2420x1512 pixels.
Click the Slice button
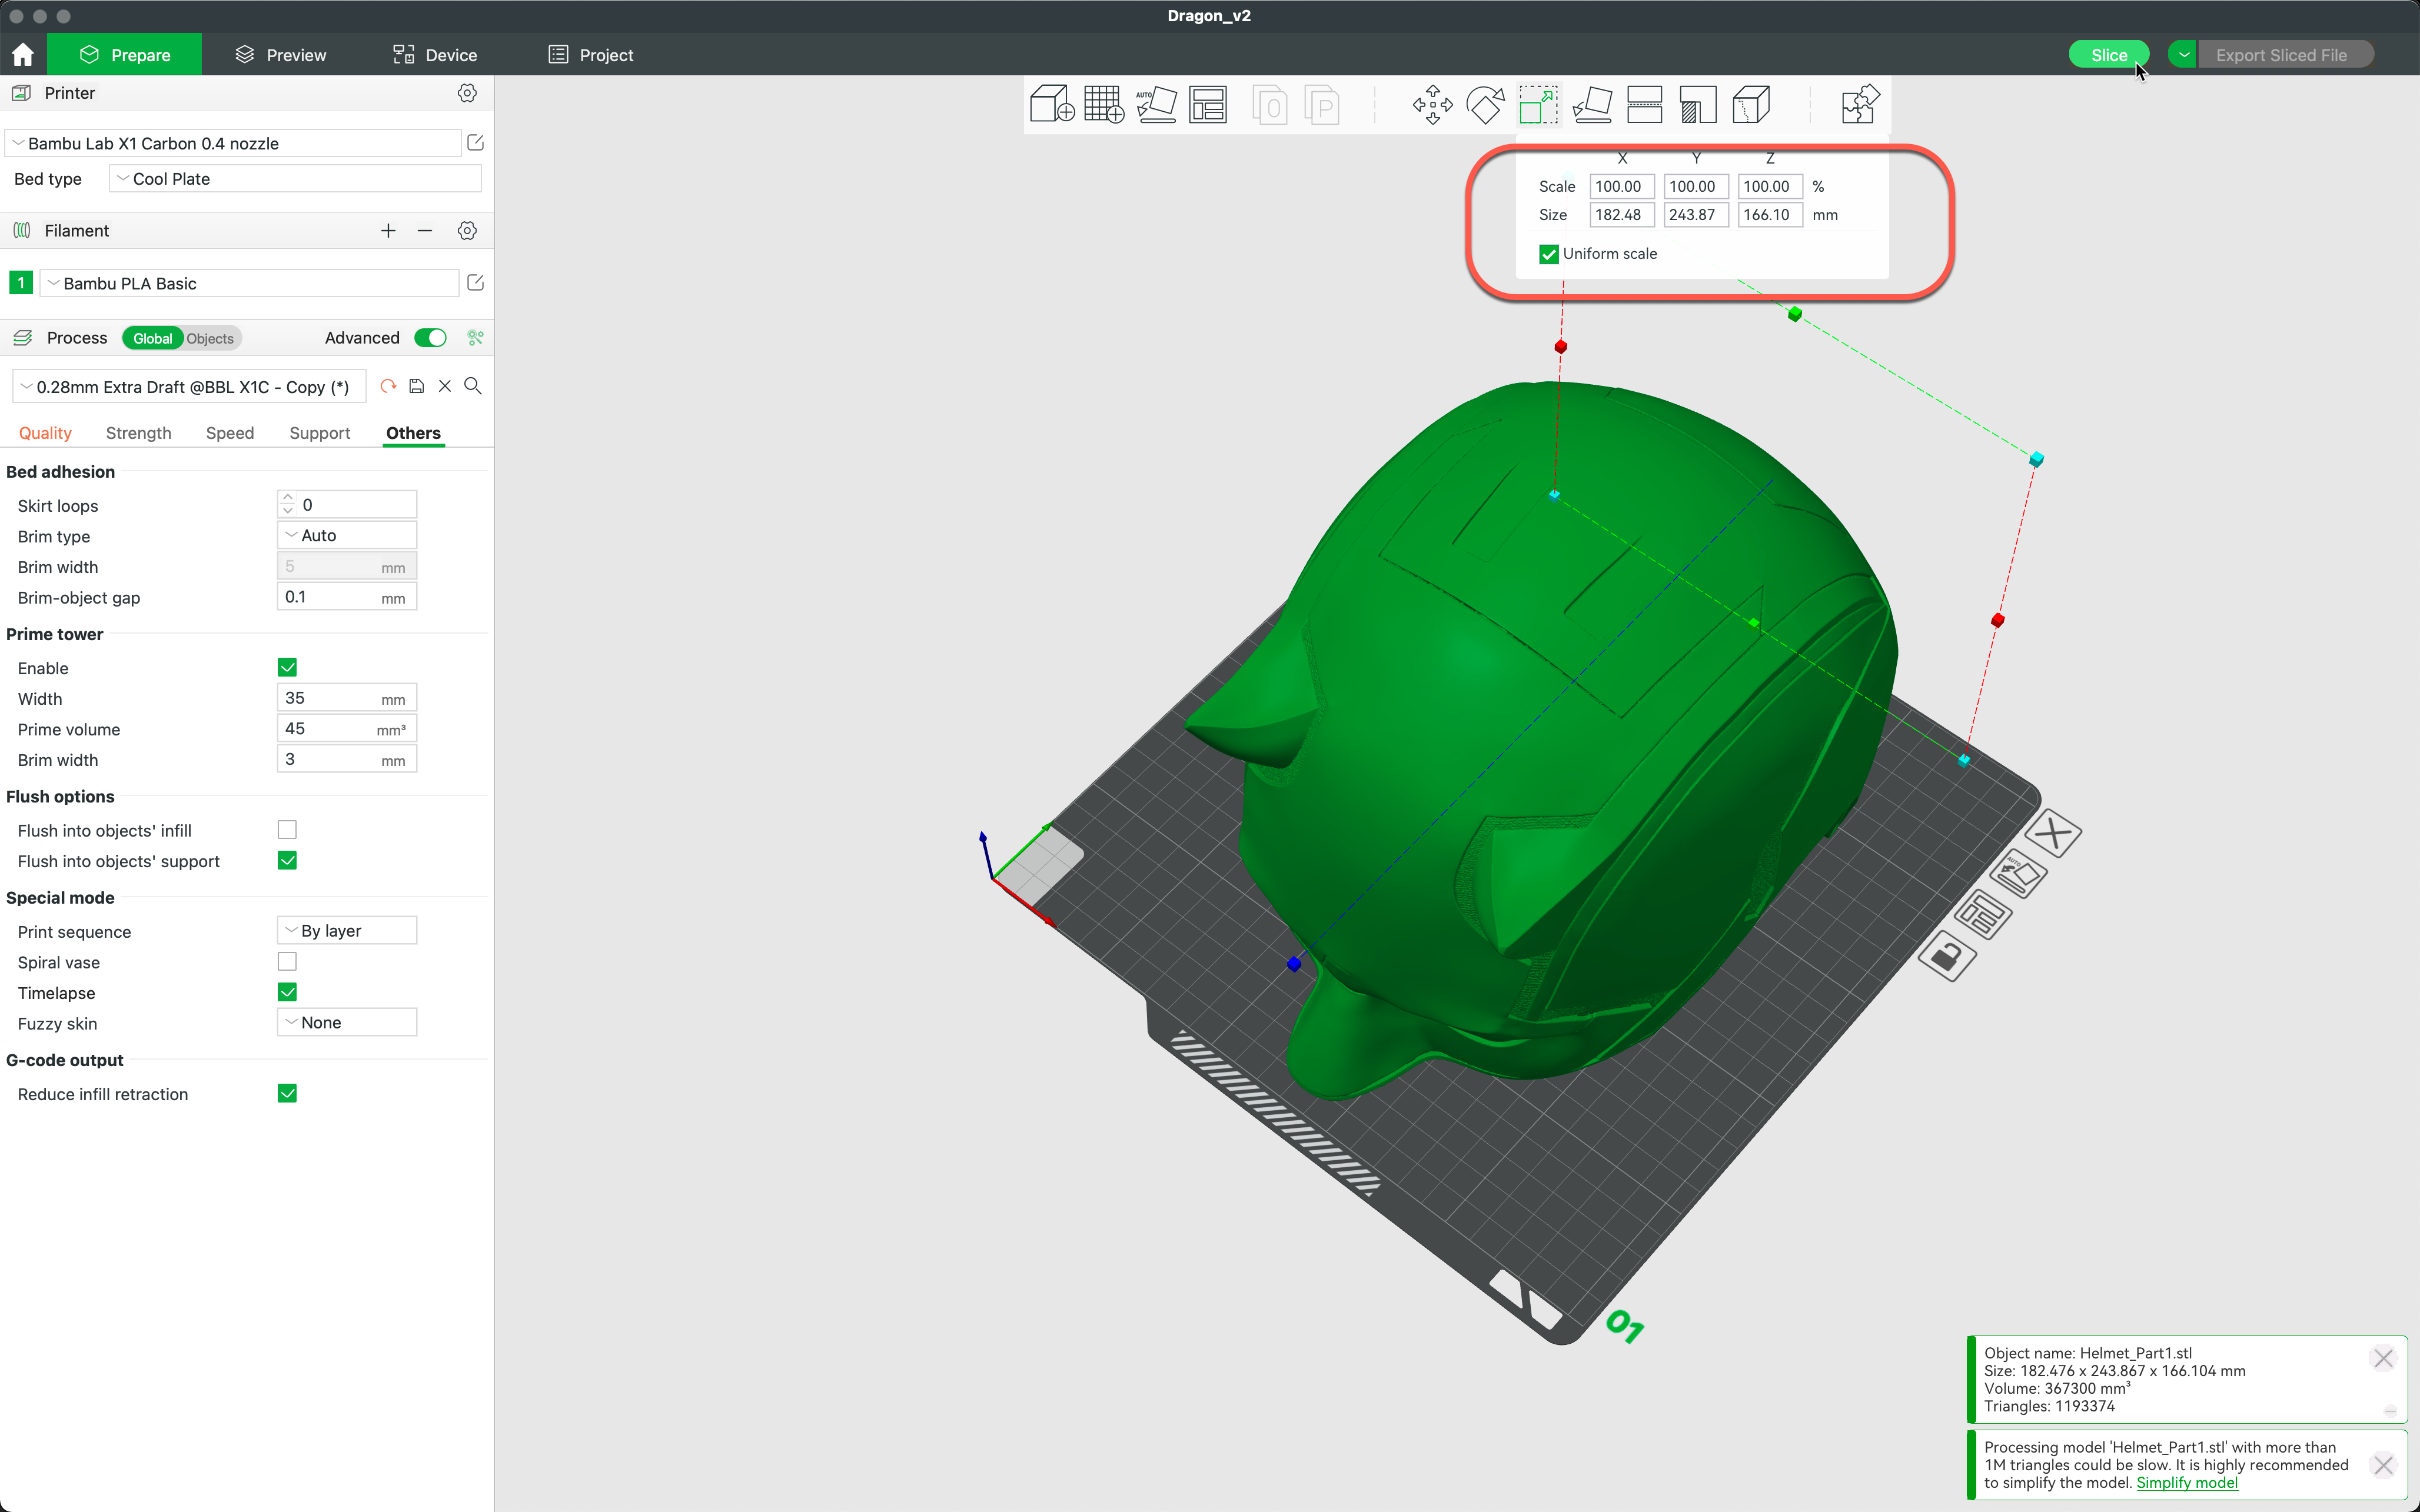[2108, 54]
